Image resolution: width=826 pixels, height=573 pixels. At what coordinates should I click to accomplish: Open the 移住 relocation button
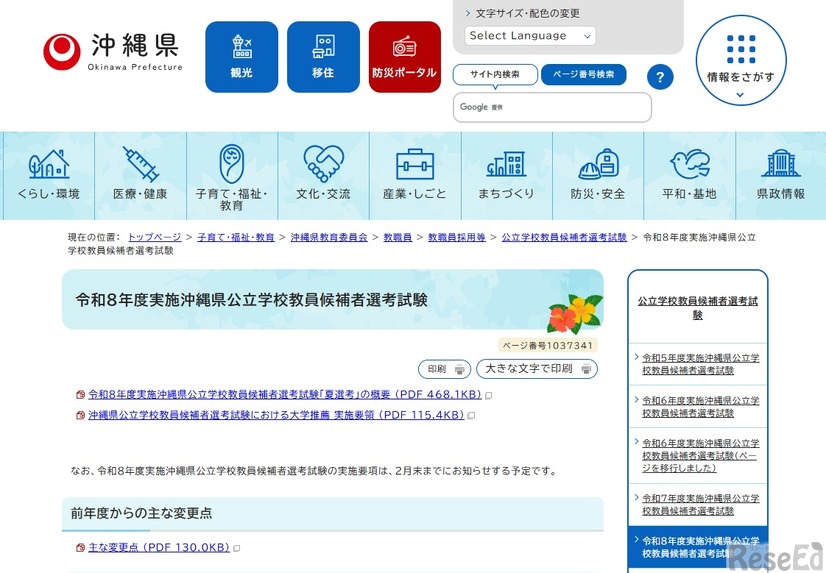point(323,57)
